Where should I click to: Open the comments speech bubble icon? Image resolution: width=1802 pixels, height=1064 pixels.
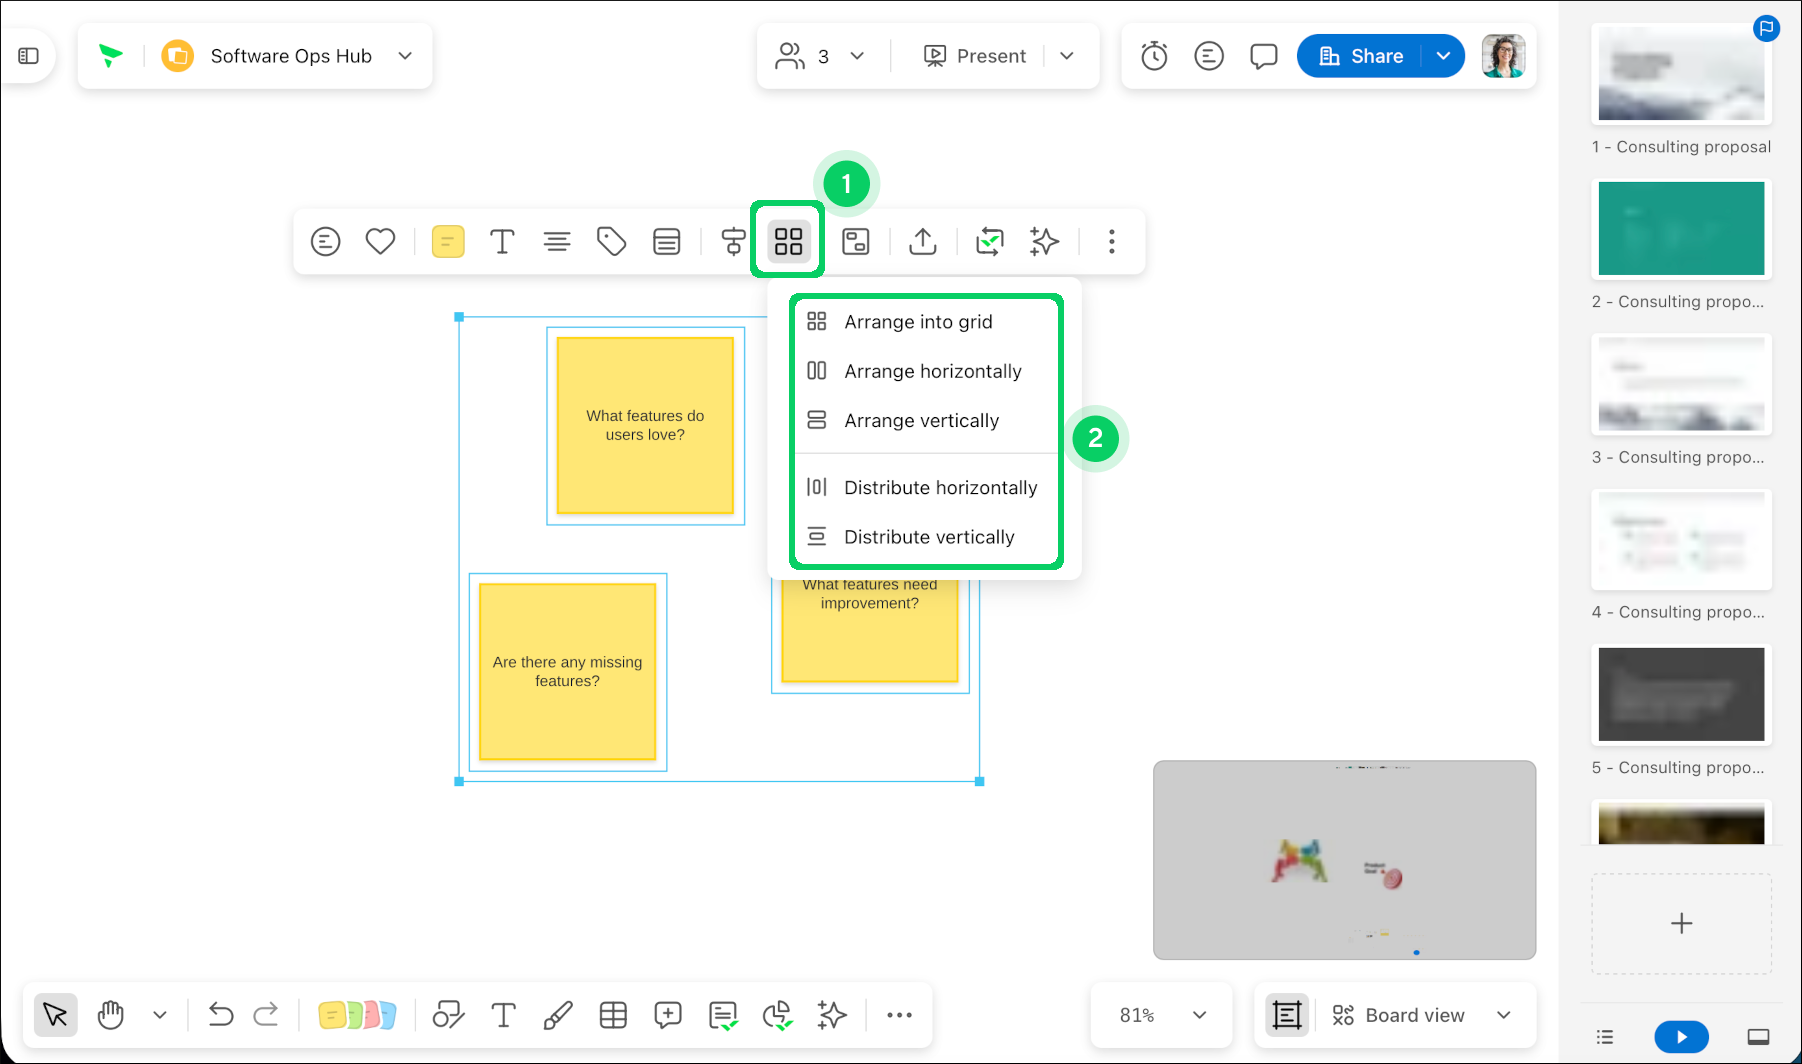pos(1264,56)
